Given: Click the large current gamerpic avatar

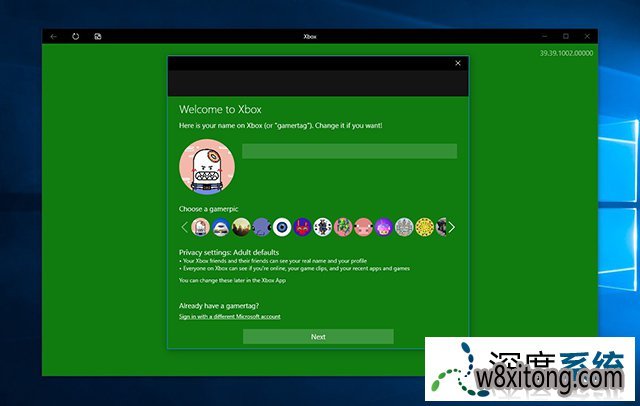Looking at the screenshot, I should (207, 166).
